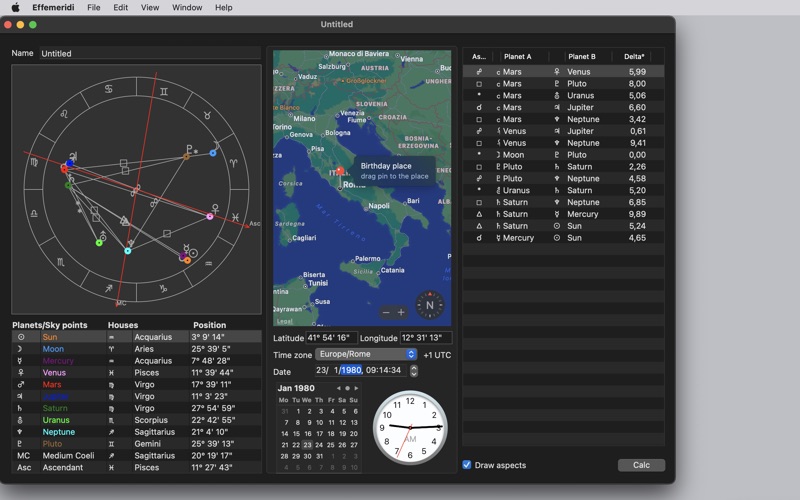Select day 30 in the calendar
The width and height of the screenshot is (800, 500).
click(307, 456)
